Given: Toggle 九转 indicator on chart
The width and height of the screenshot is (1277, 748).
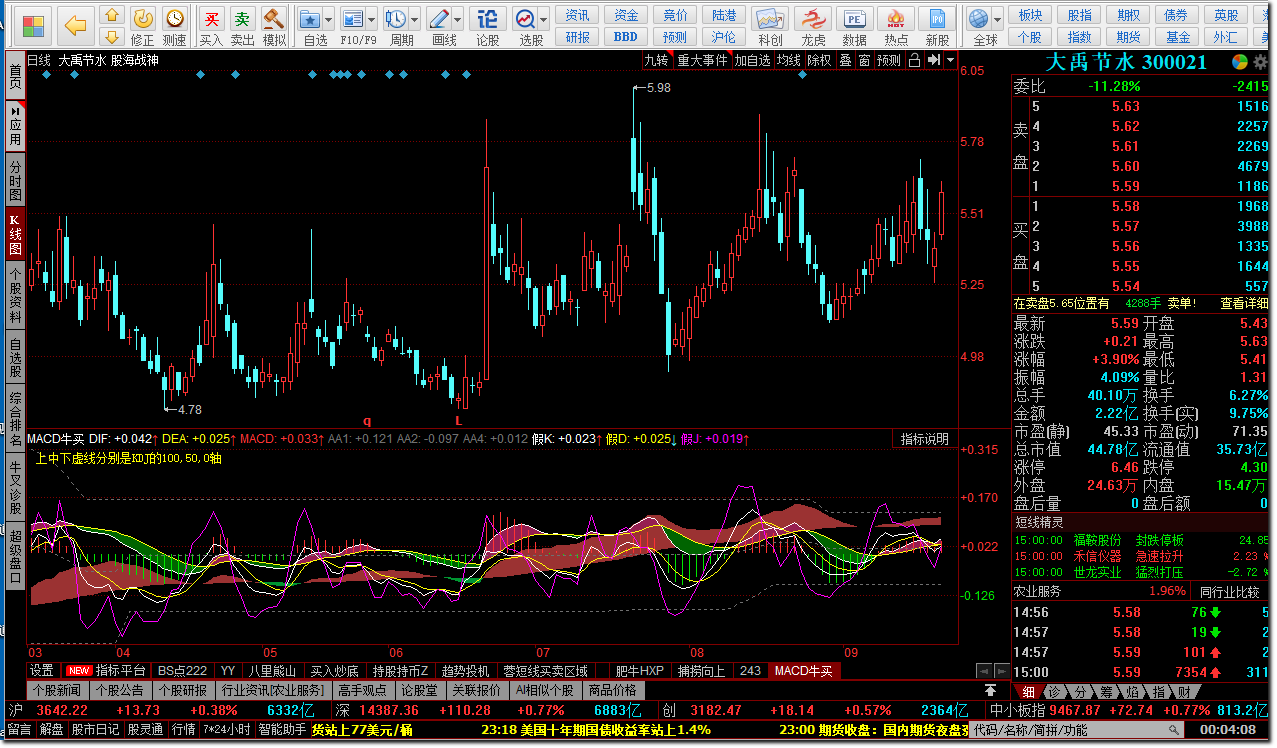Looking at the screenshot, I should (657, 60).
